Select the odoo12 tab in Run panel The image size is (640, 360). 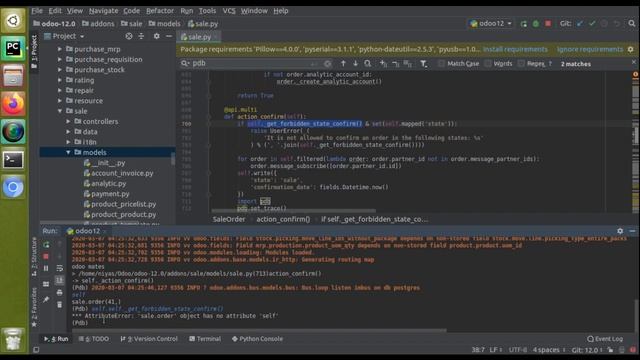coord(87,231)
